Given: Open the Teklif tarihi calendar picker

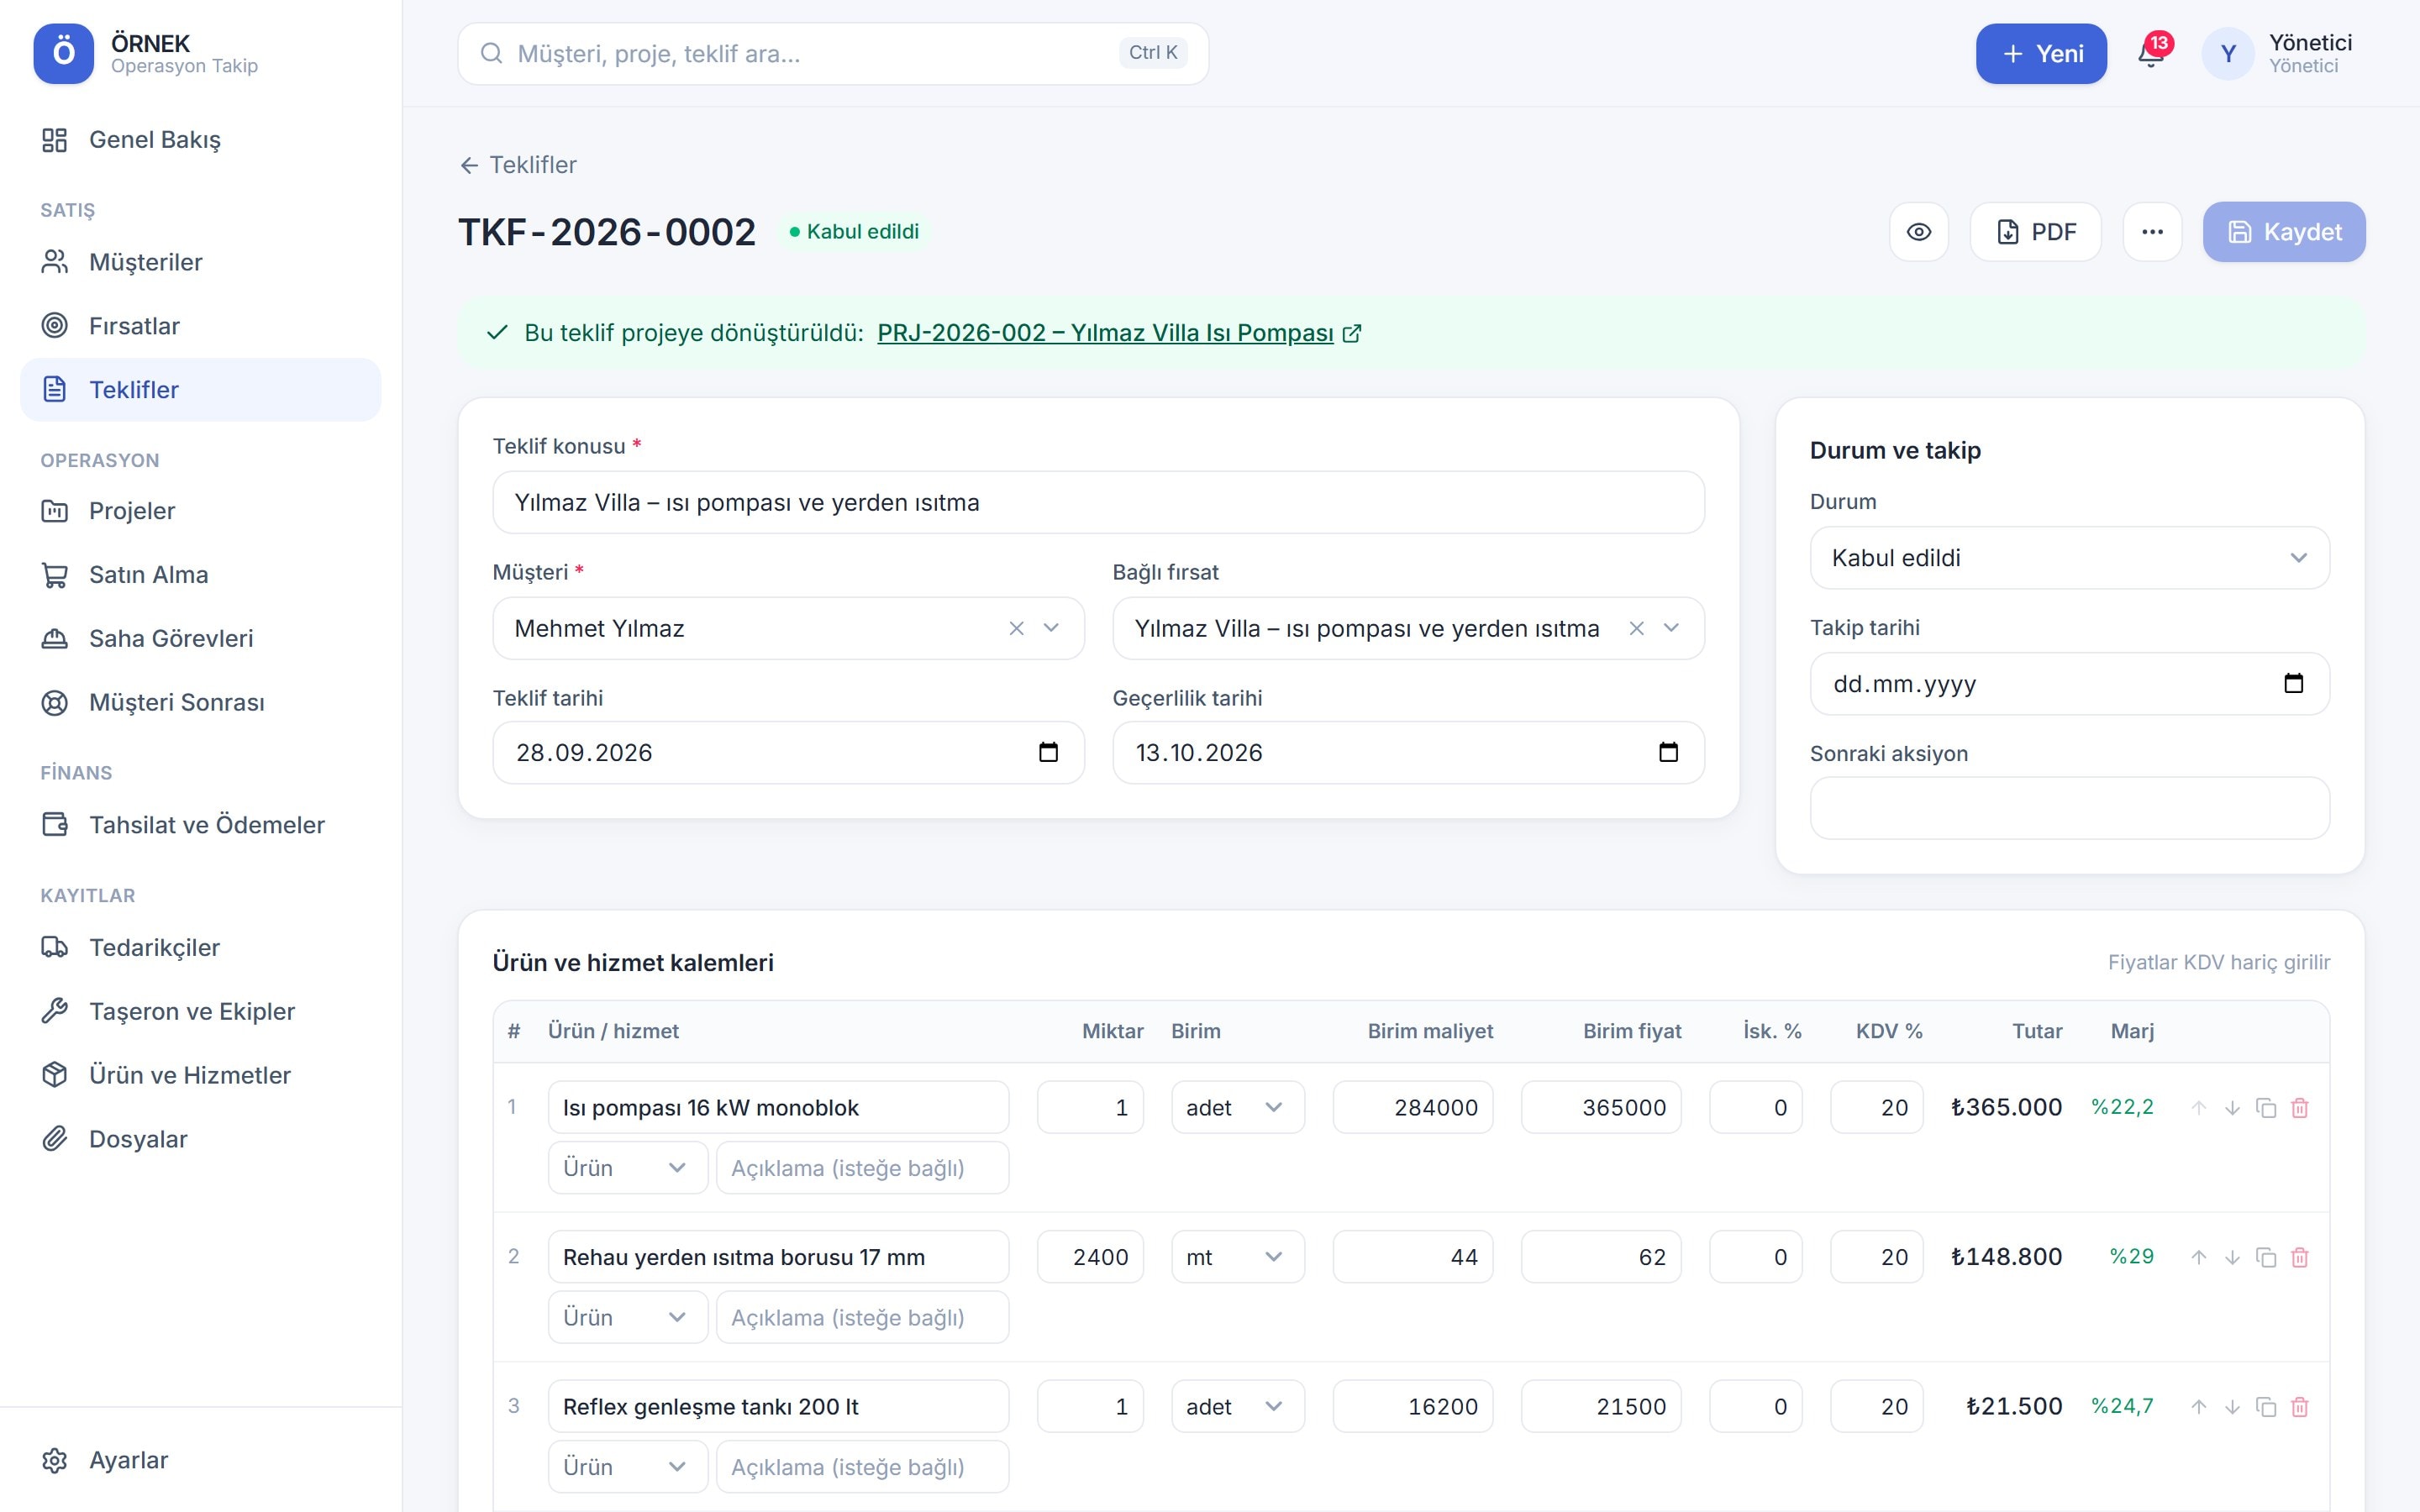Looking at the screenshot, I should (1048, 752).
